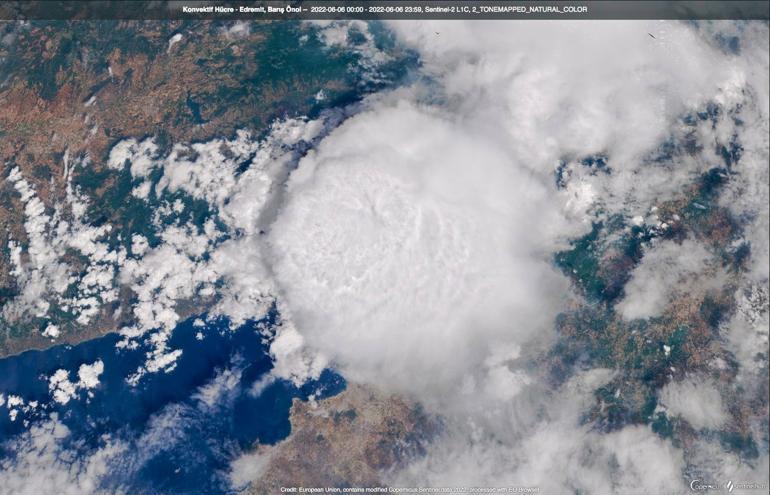Click the large circular convective cloud in the image
This screenshot has width=770, height=495.
click(x=415, y=246)
